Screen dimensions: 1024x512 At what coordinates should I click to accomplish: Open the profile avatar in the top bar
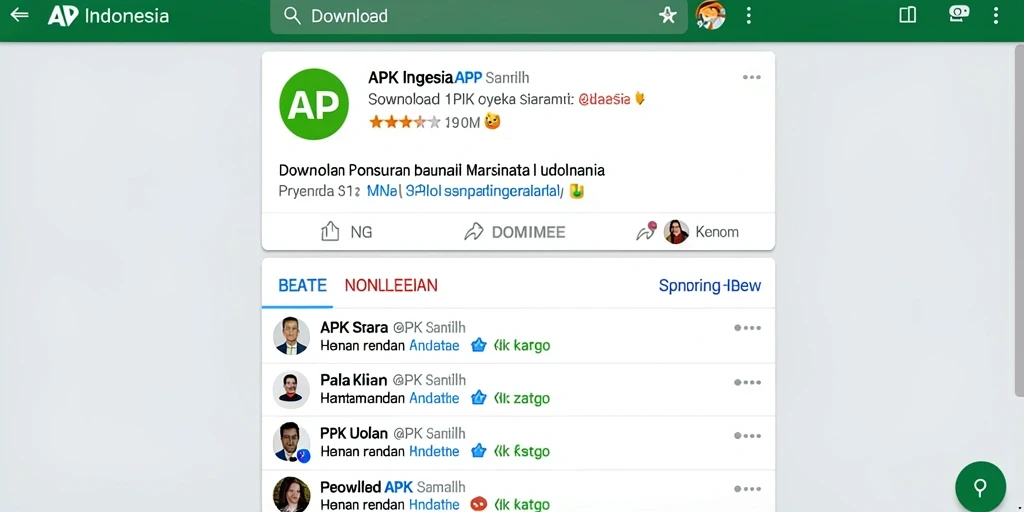711,15
